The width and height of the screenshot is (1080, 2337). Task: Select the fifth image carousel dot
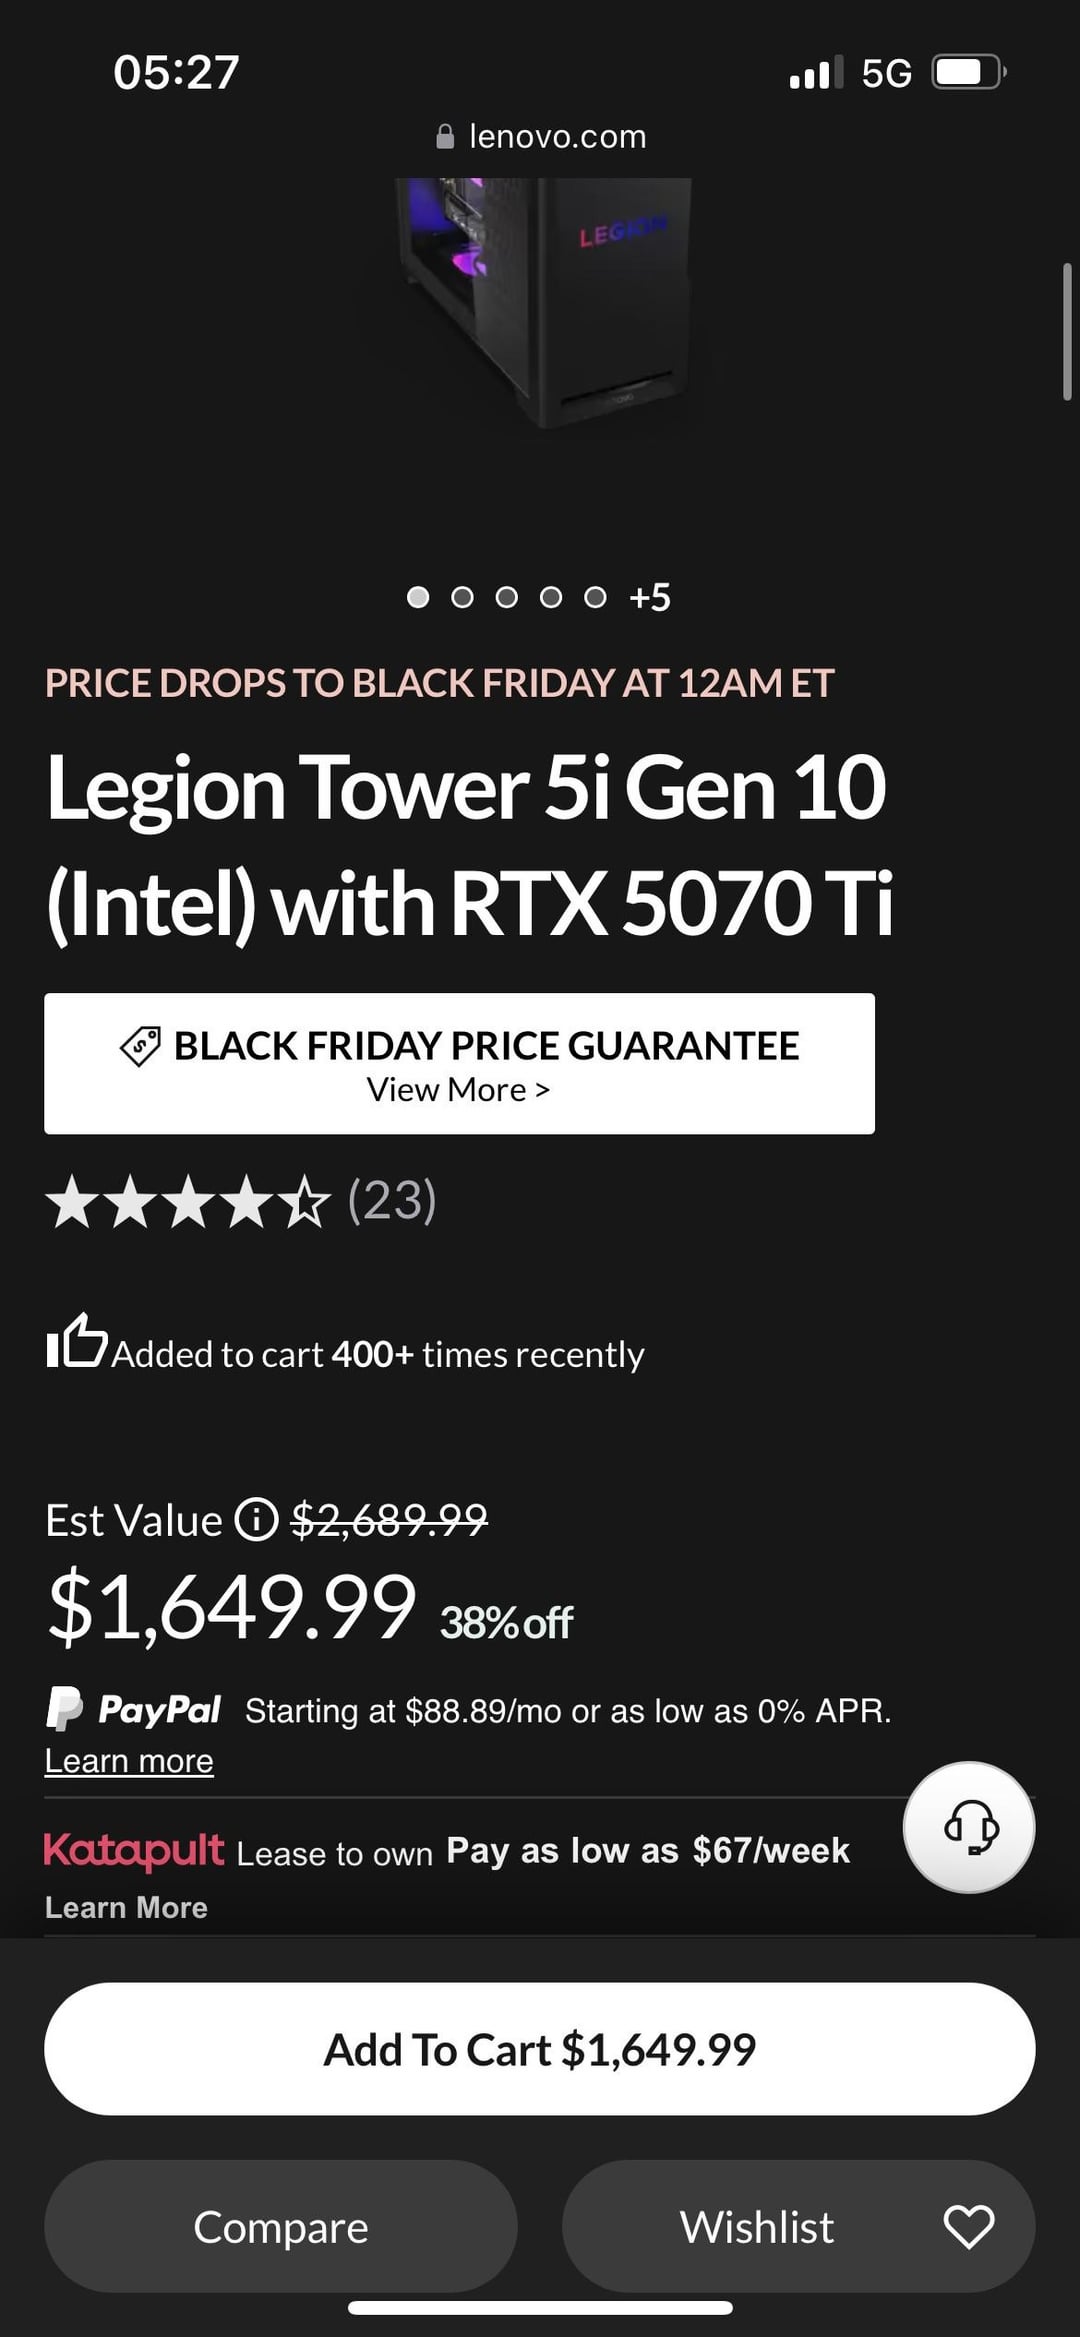595,597
